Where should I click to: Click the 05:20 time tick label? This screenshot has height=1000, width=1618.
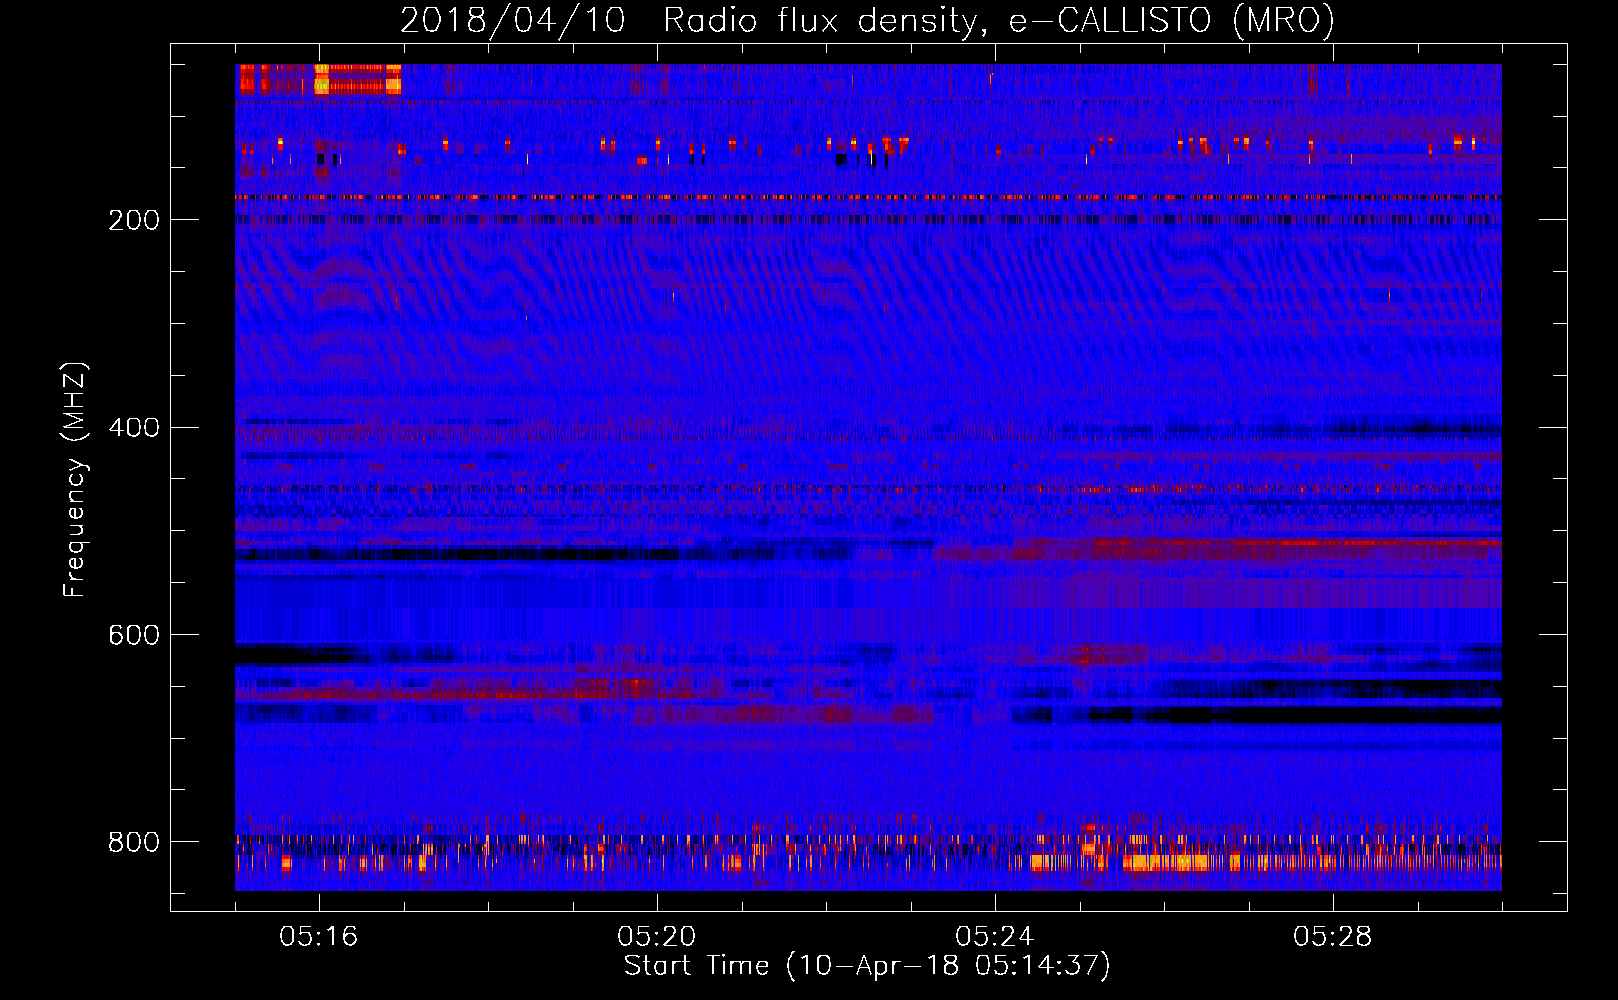coord(656,937)
